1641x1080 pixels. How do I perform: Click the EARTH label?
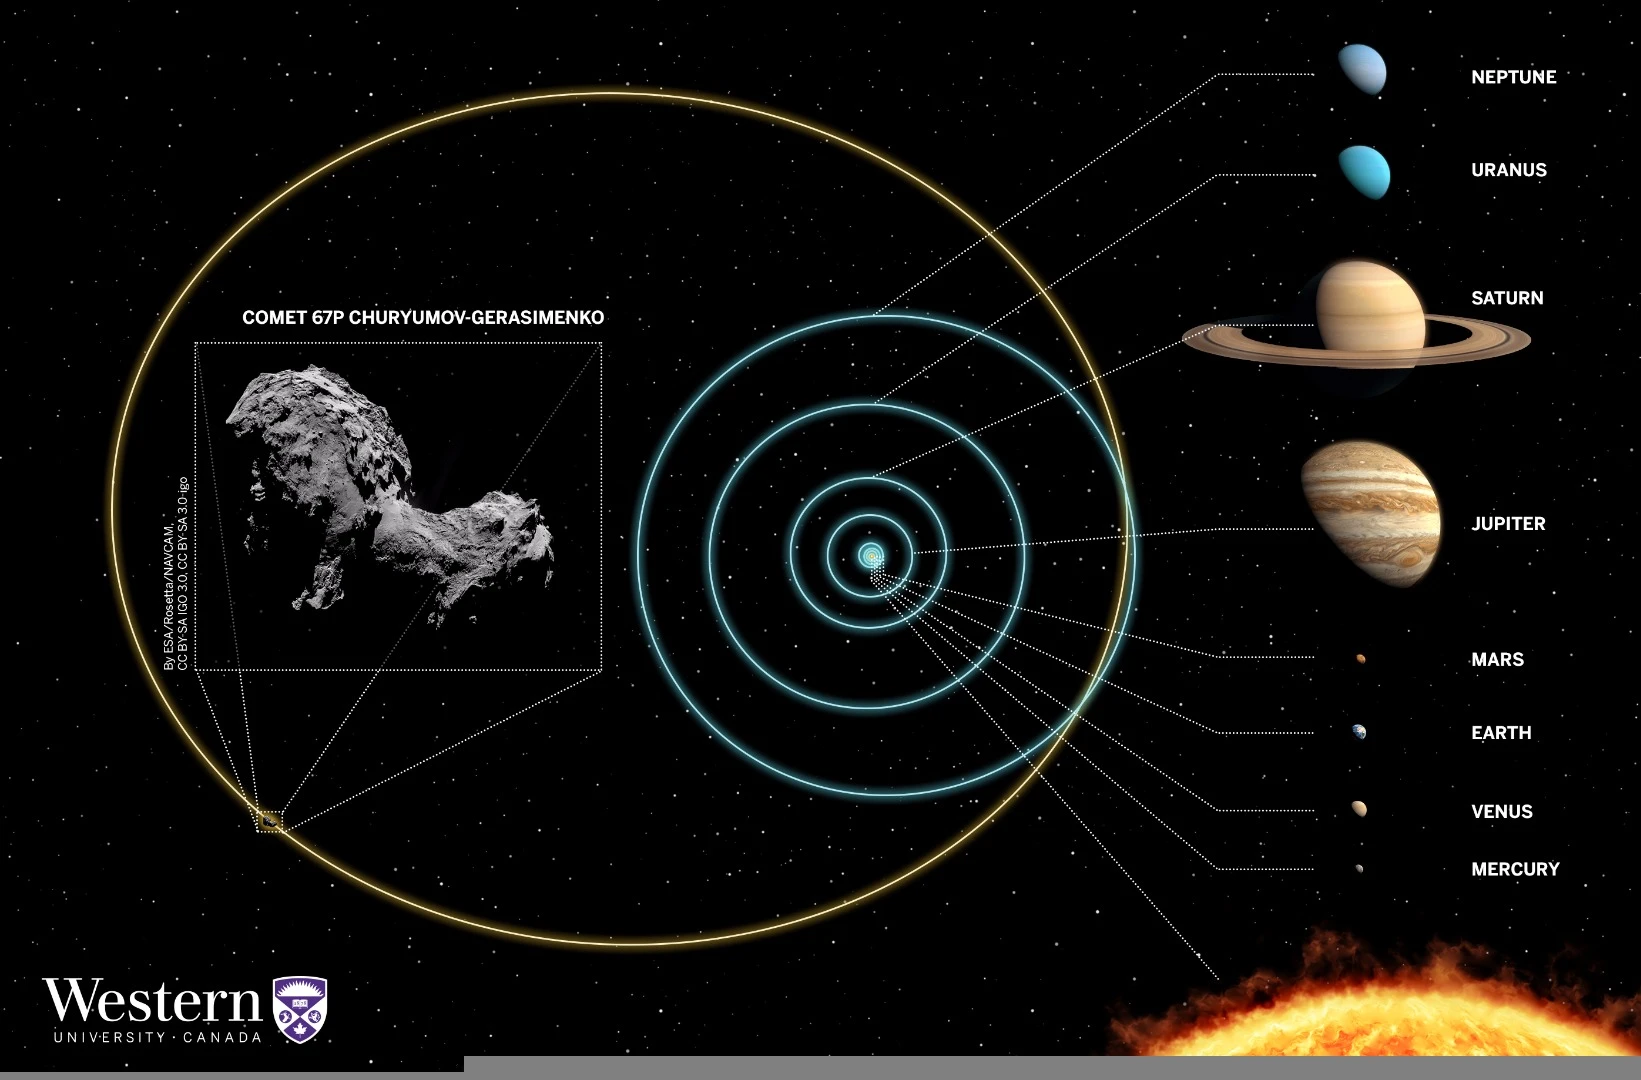tap(1501, 733)
